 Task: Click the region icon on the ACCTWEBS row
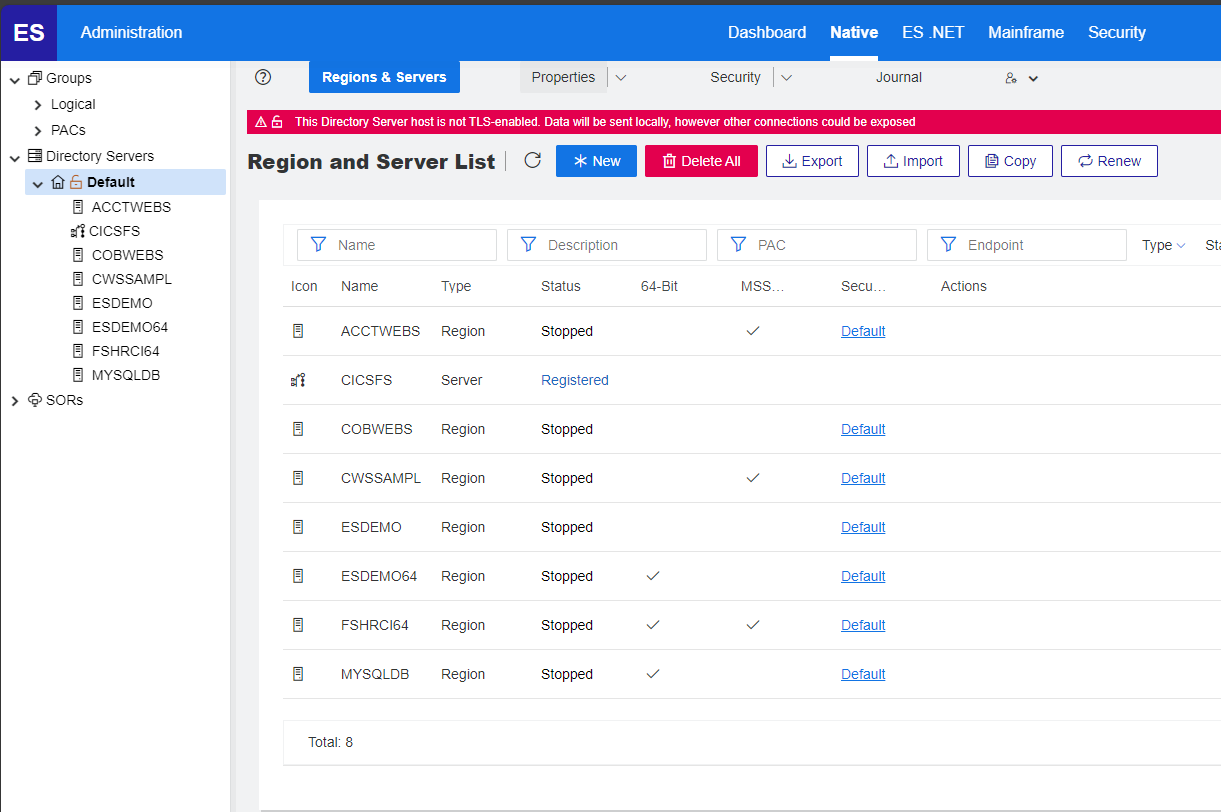[298, 330]
